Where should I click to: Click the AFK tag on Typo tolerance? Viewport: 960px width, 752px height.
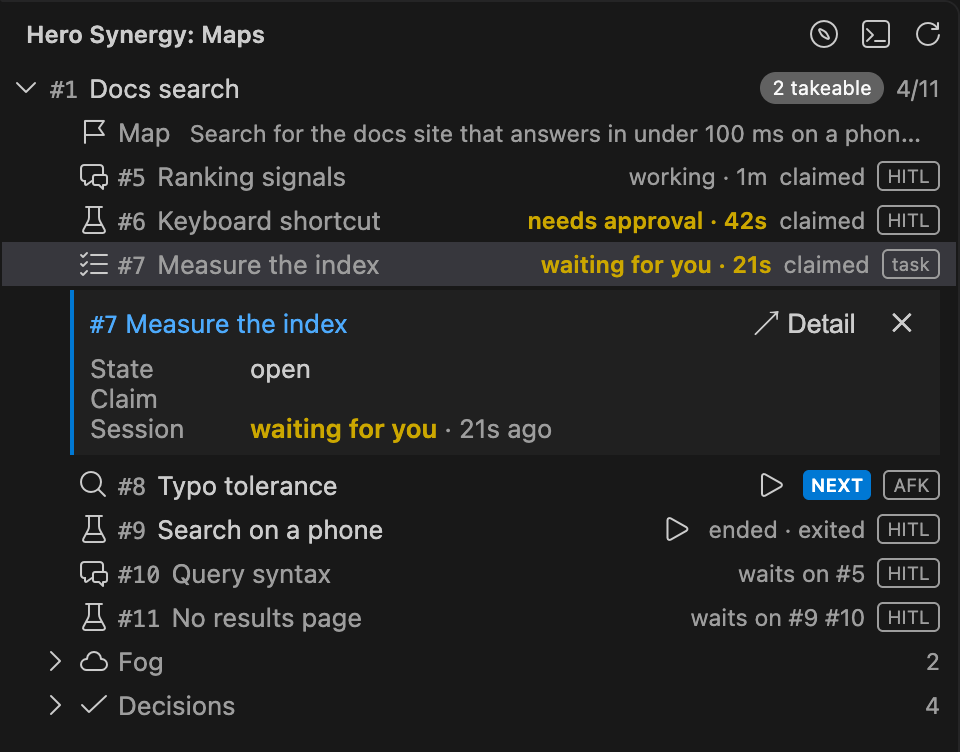tap(910, 486)
